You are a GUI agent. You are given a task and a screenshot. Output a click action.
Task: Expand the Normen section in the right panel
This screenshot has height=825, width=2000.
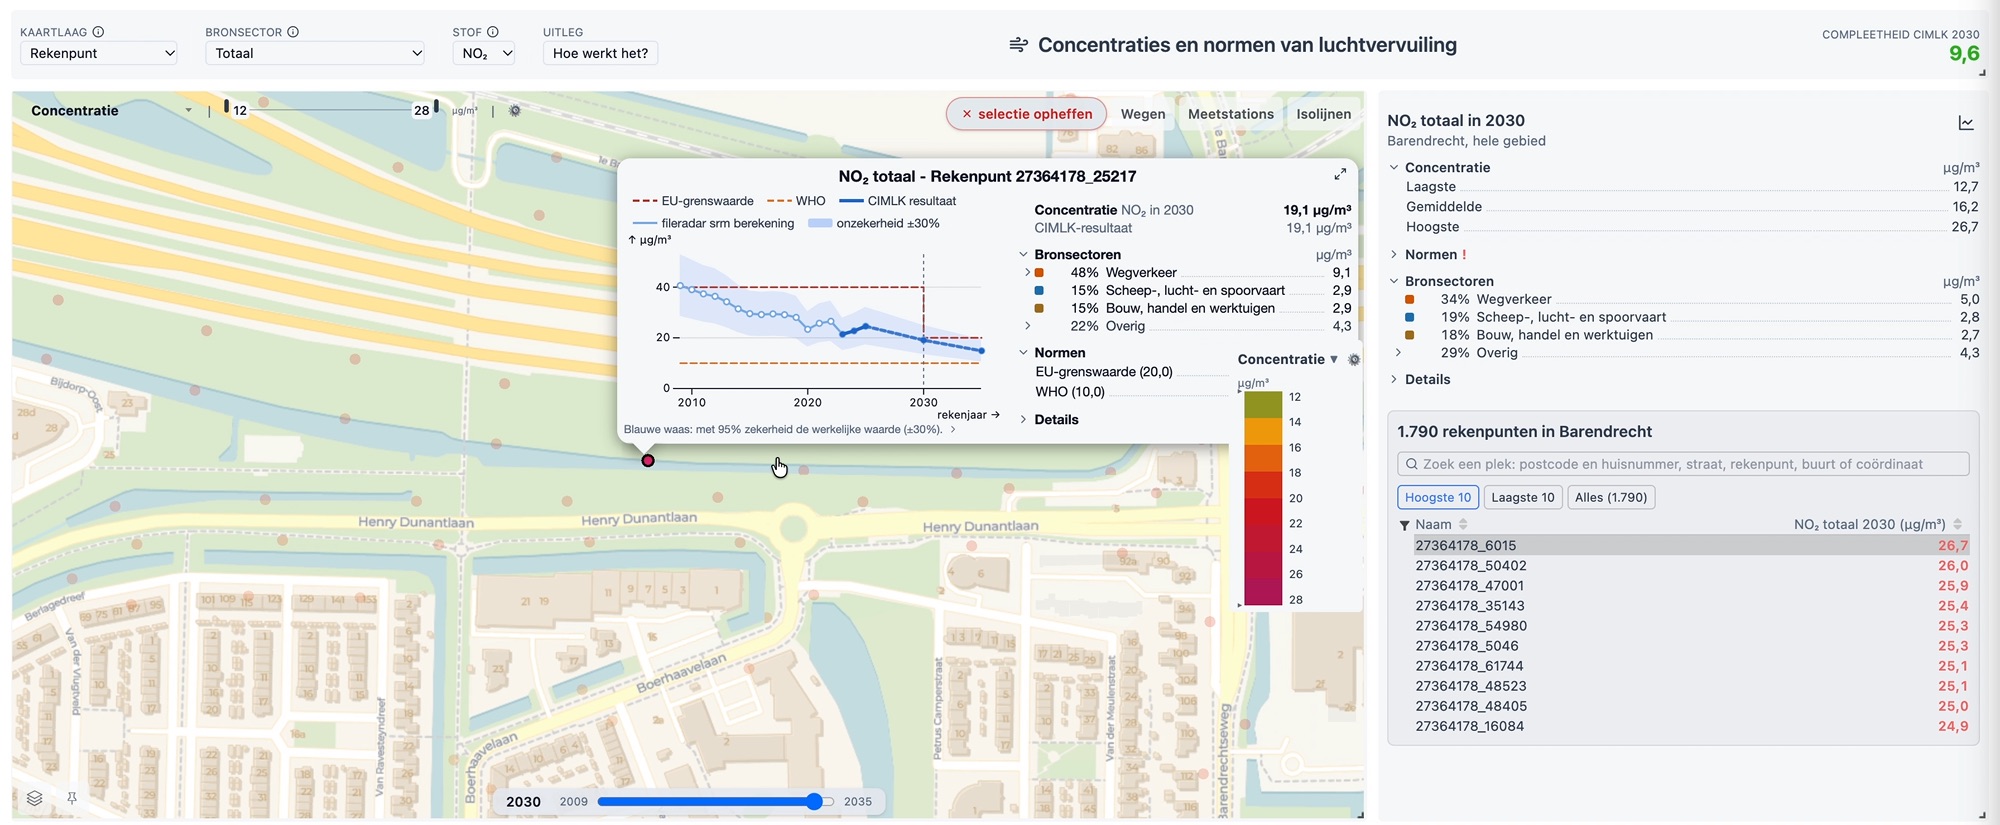(1394, 255)
